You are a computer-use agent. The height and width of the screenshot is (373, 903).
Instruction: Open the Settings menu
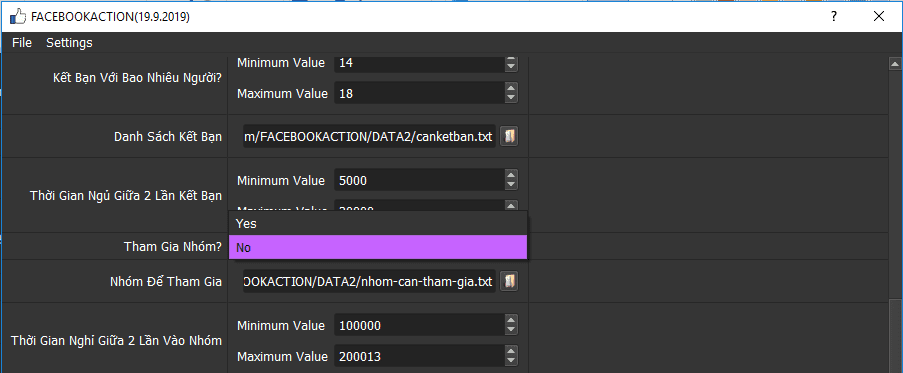(x=69, y=43)
